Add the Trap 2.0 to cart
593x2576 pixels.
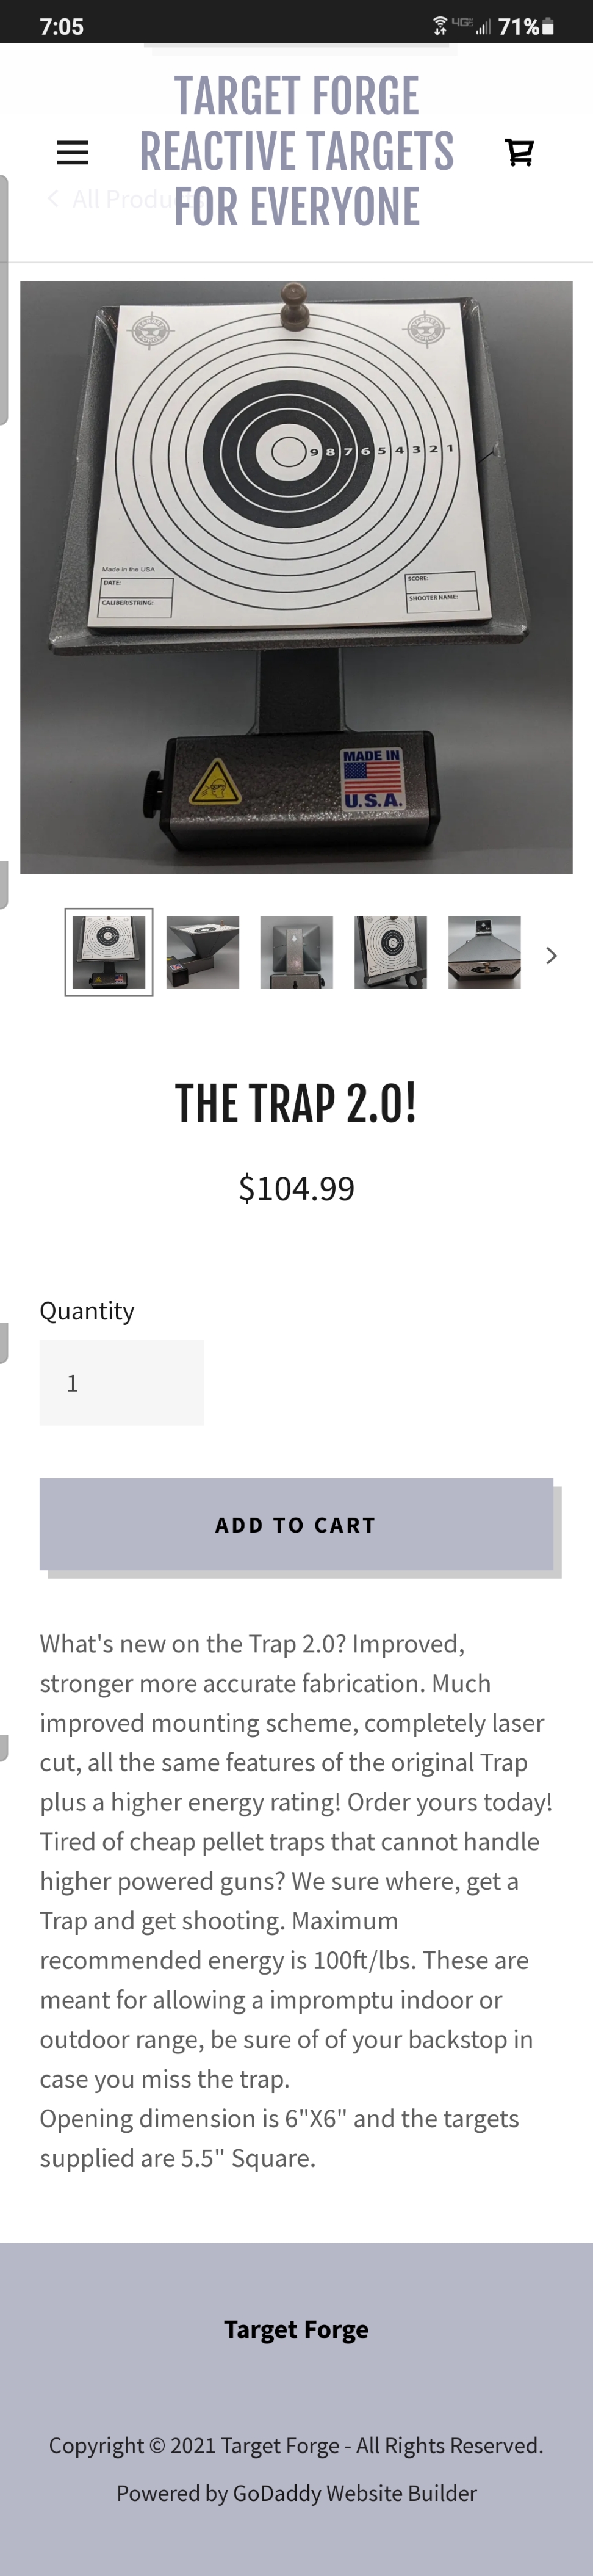(296, 1524)
